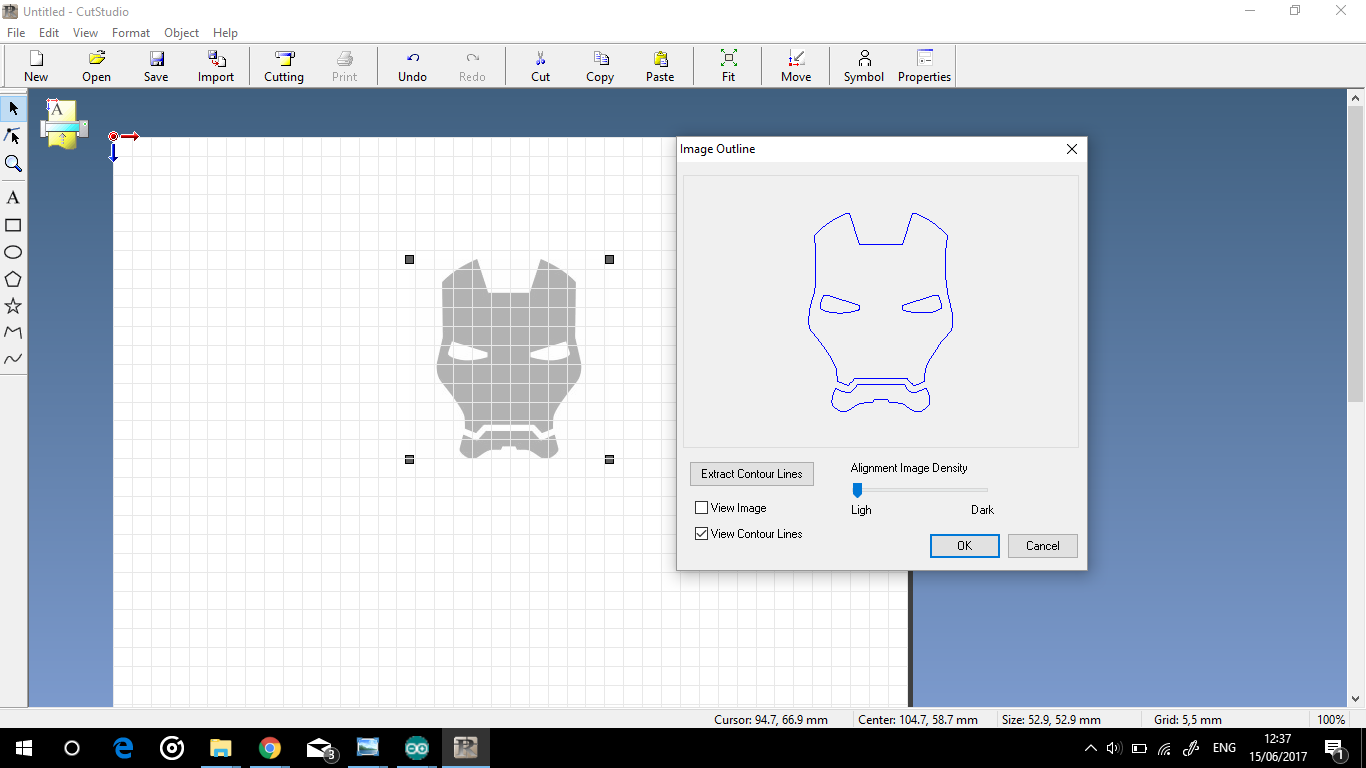
Task: Select the curve drawing tool
Action: coord(13,359)
